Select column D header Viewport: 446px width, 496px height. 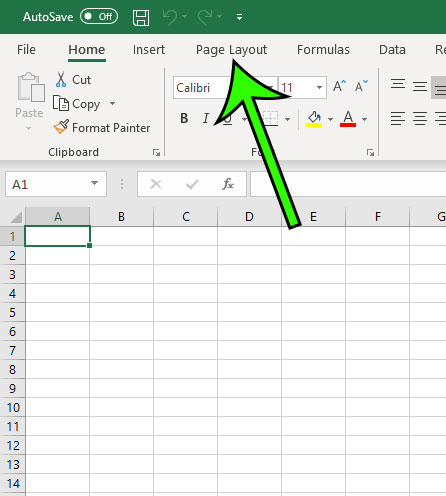249,217
